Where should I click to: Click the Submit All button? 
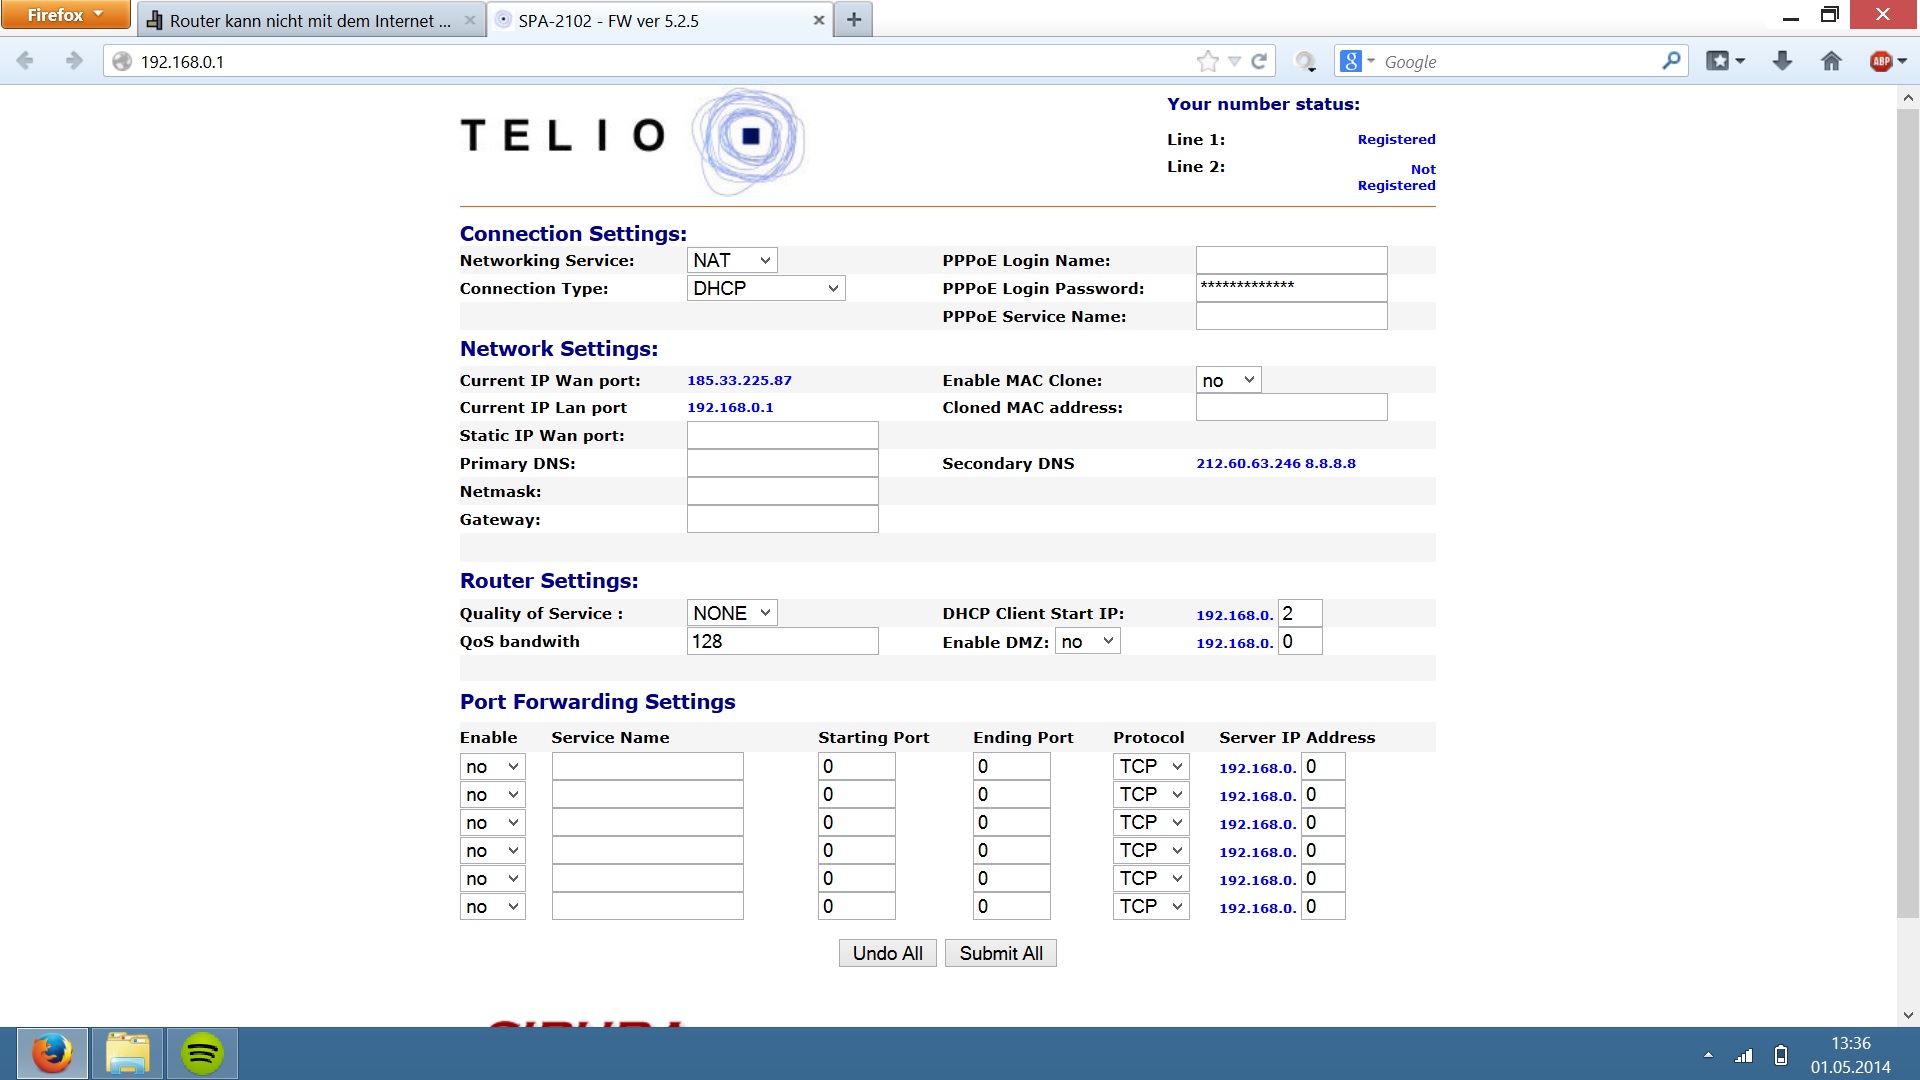pyautogui.click(x=1001, y=953)
